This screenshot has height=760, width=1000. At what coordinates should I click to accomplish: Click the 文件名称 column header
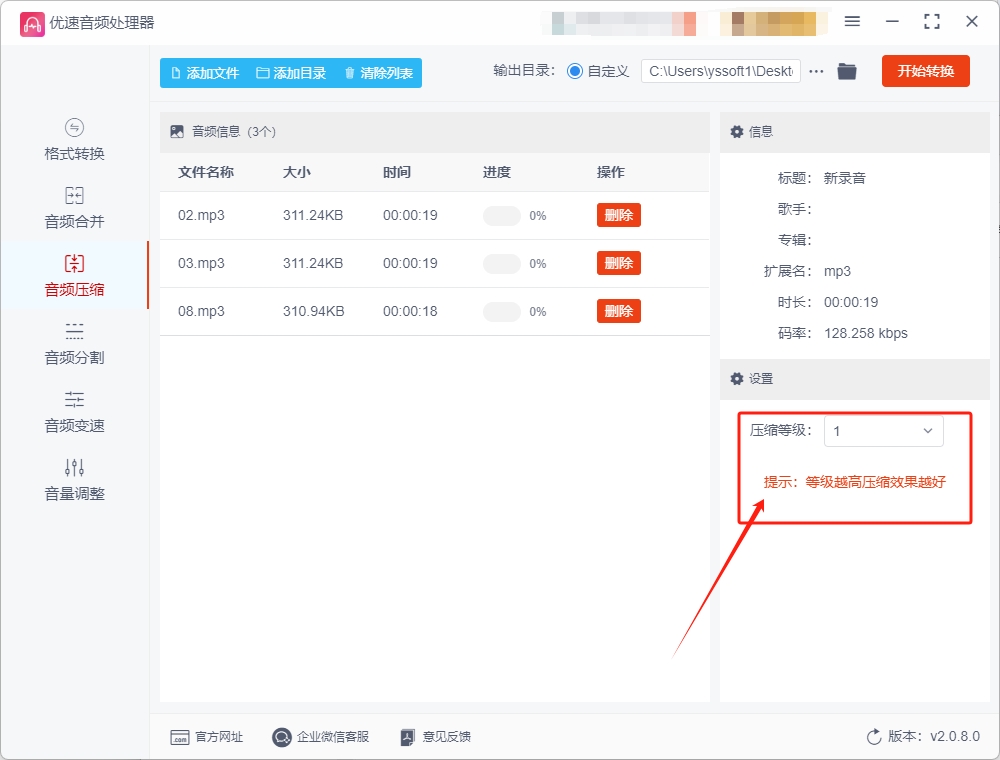click(206, 172)
